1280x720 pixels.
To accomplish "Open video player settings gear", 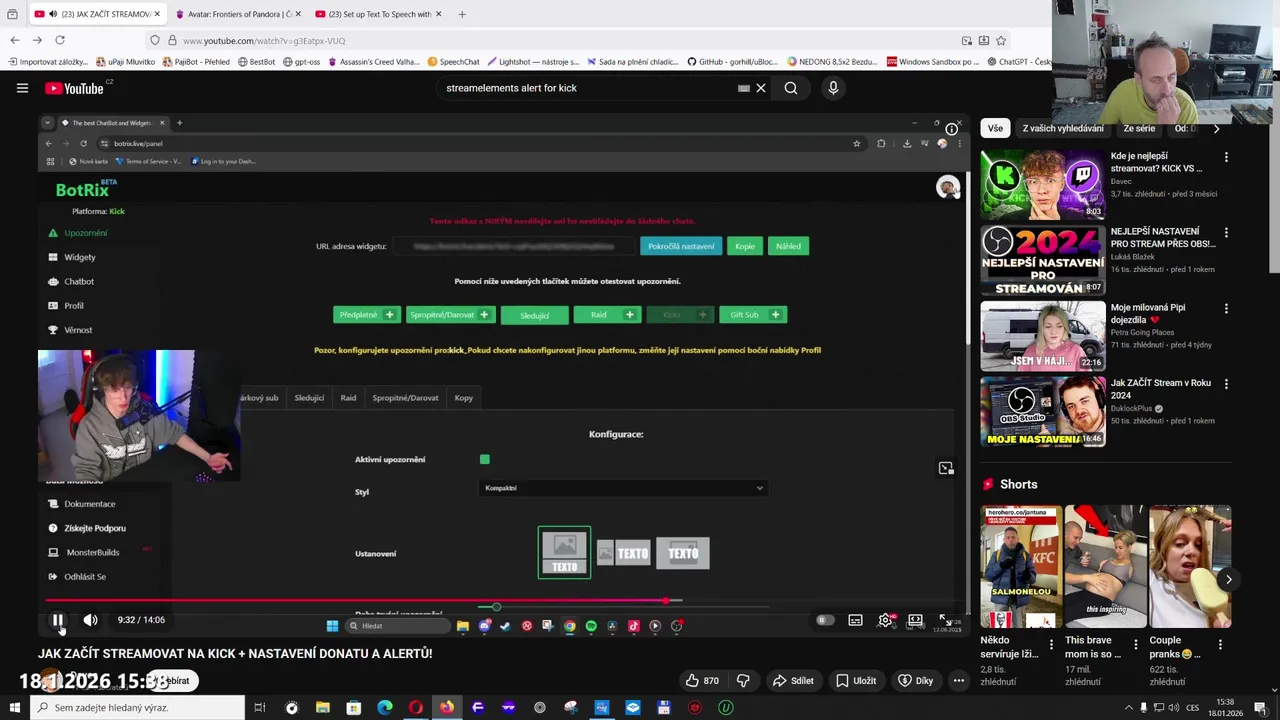I will point(885,620).
